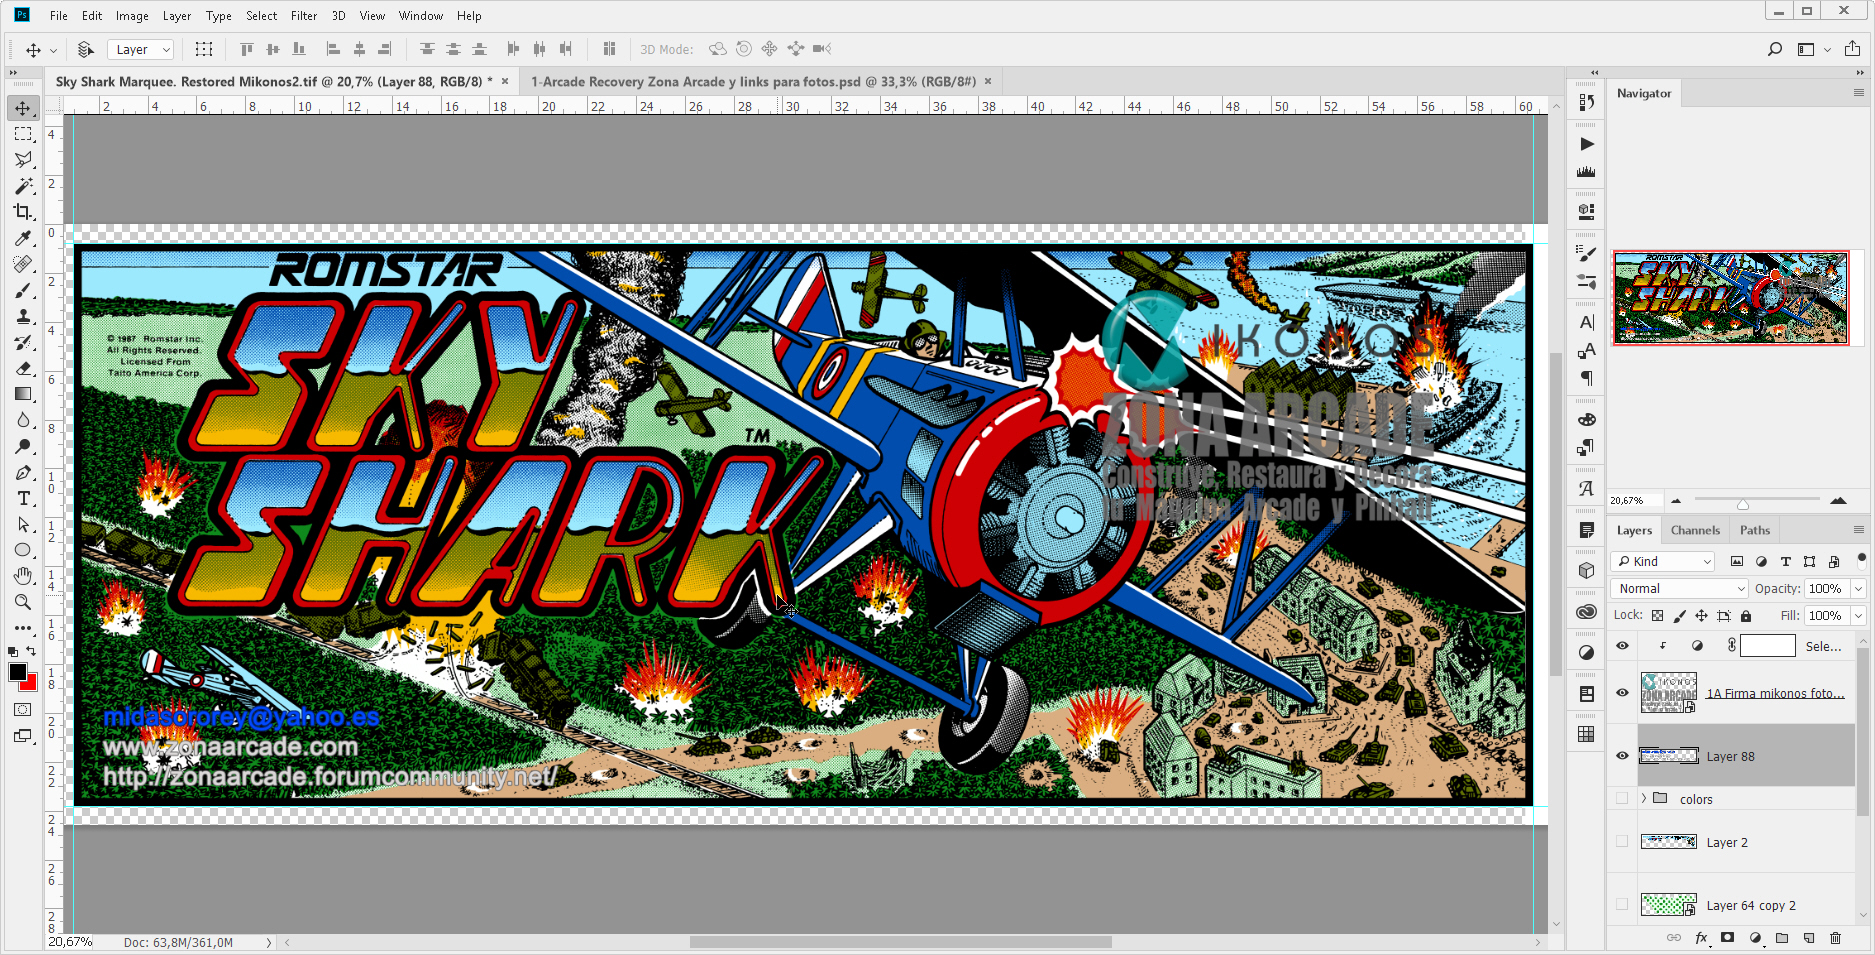
Task: Click the Navigator preview thumbnail
Action: [x=1731, y=298]
